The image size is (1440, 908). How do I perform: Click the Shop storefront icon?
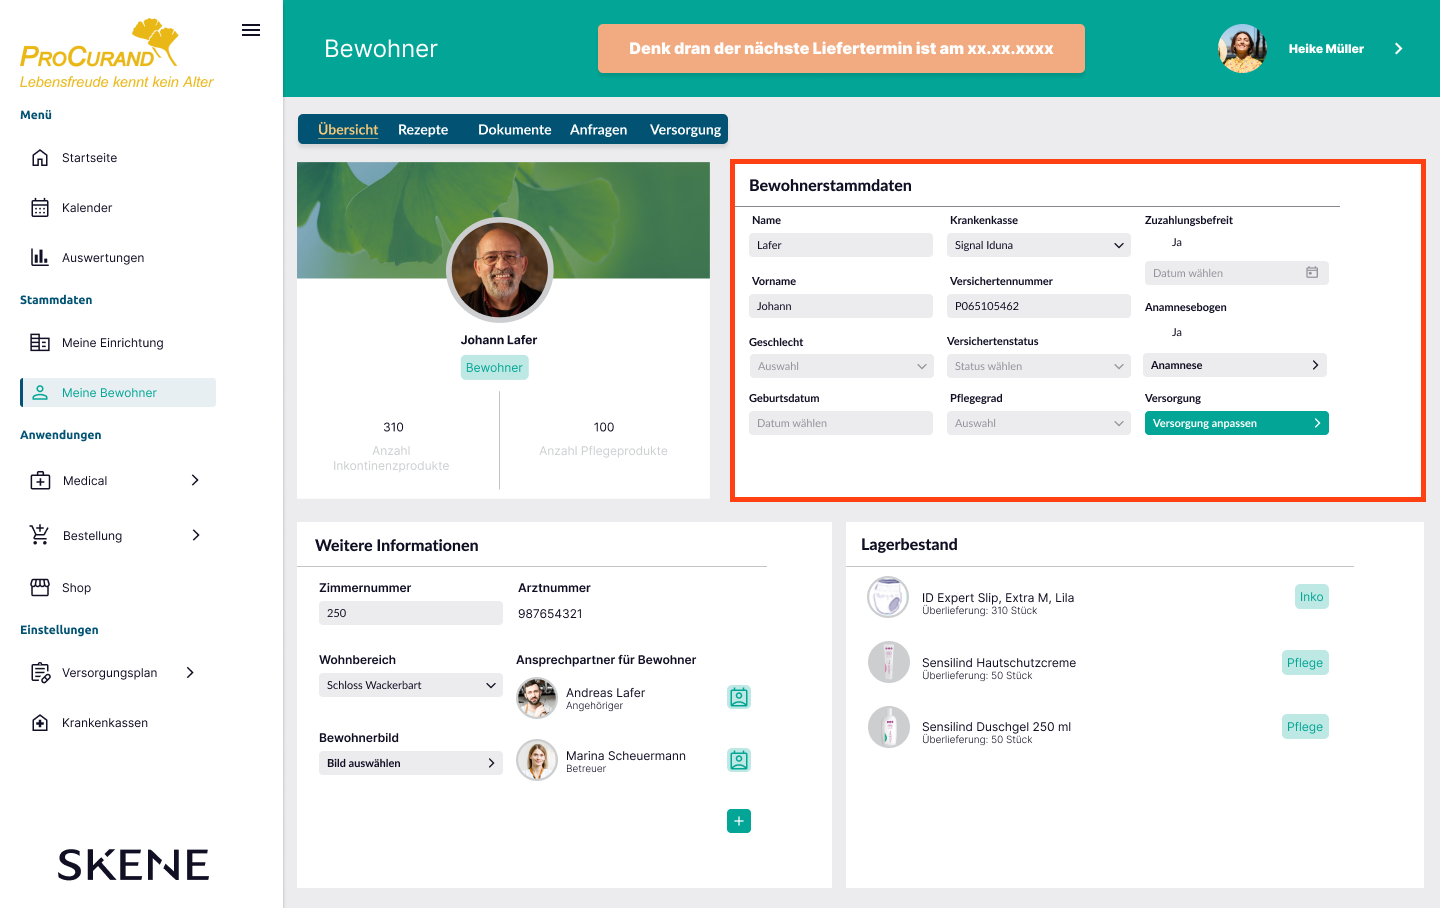pyautogui.click(x=40, y=588)
